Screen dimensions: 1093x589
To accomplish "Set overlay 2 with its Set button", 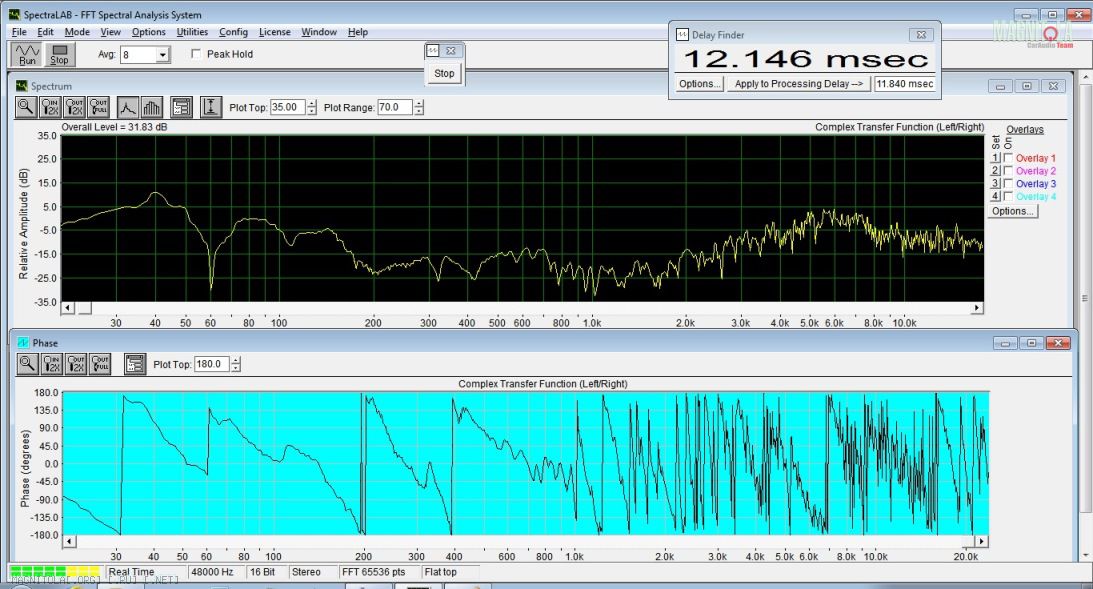I will 995,171.
